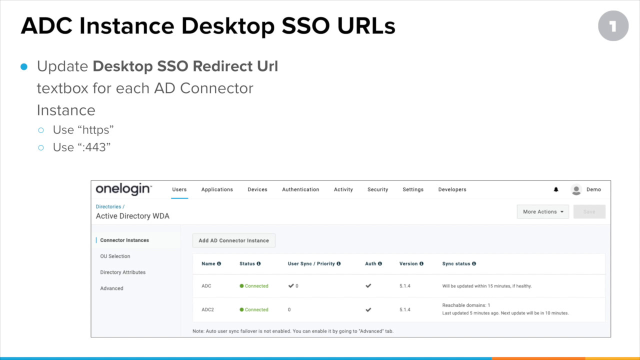Click info icon beside User Sync / Priority

point(338,264)
